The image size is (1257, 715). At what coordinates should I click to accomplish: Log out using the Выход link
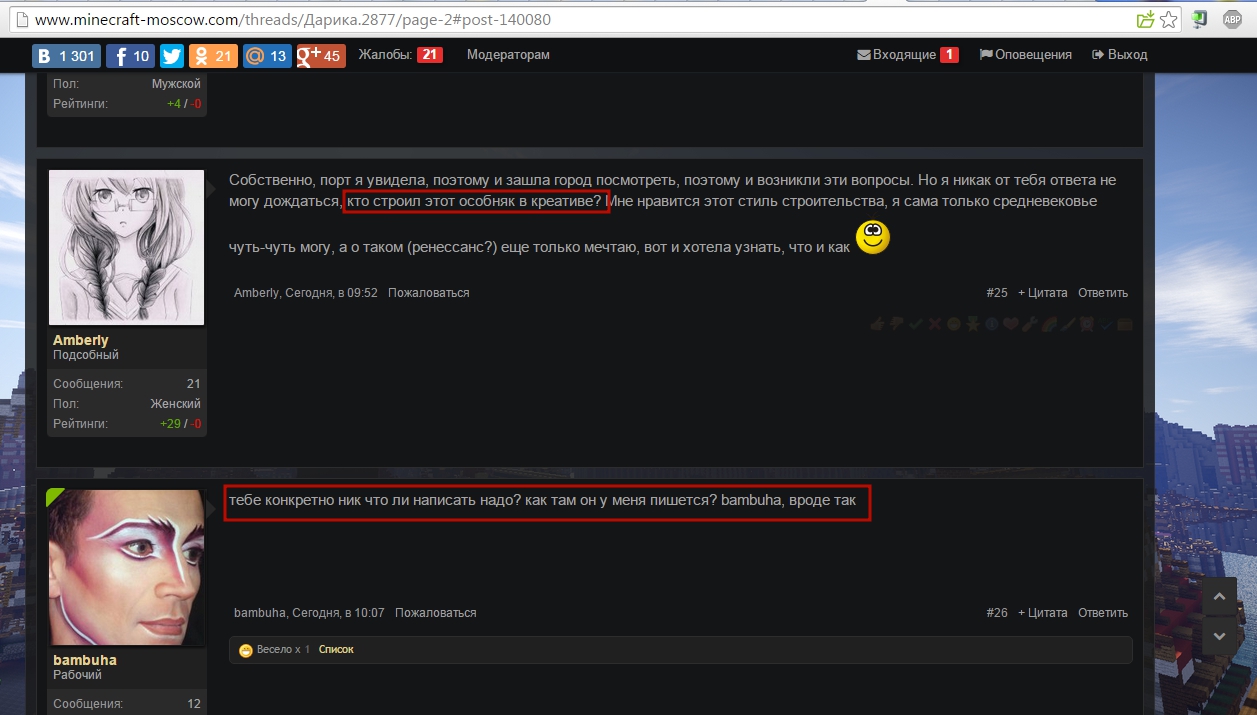pyautogui.click(x=1120, y=55)
